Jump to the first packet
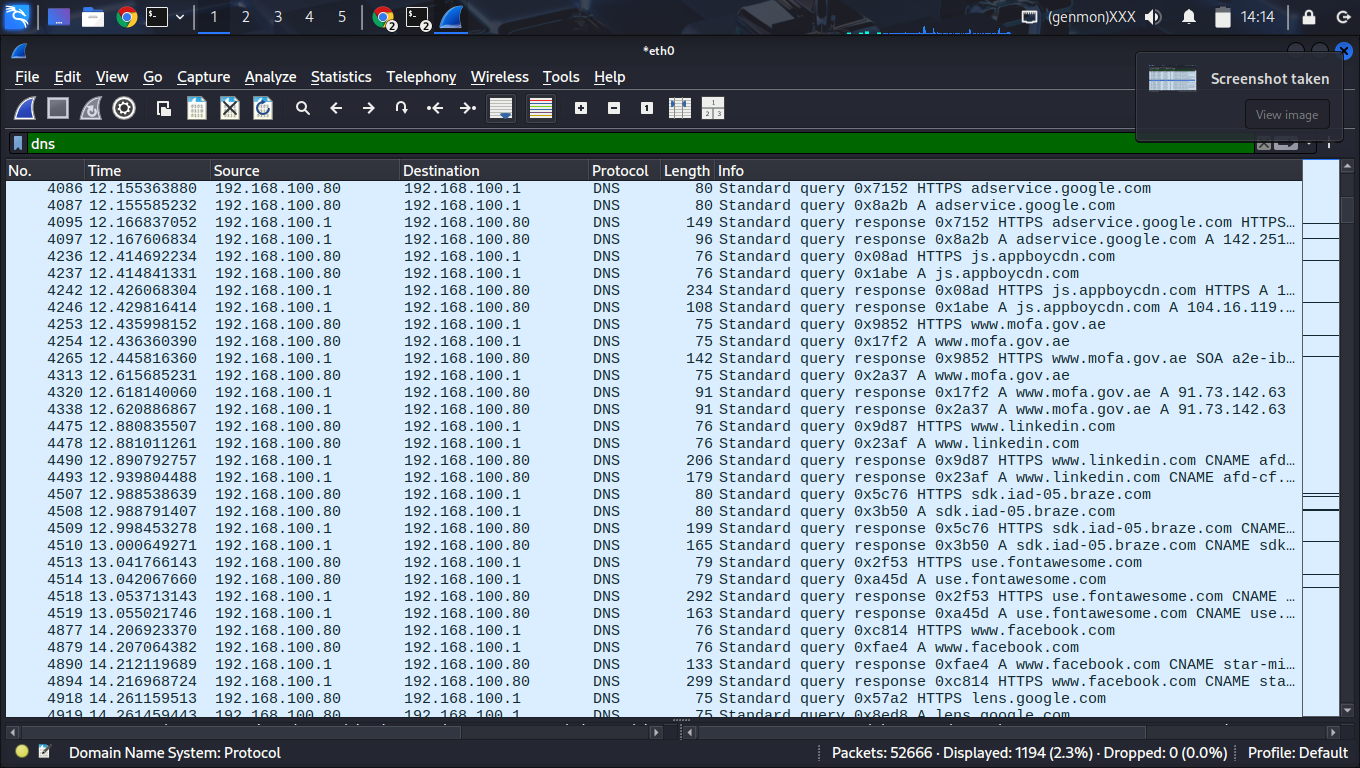This screenshot has height=768, width=1360. pyautogui.click(x=435, y=108)
